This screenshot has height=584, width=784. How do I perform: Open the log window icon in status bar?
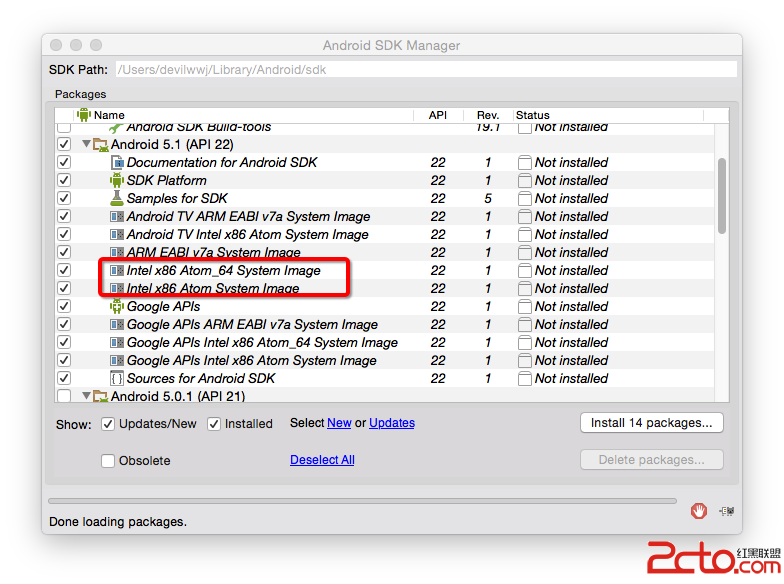coord(727,511)
